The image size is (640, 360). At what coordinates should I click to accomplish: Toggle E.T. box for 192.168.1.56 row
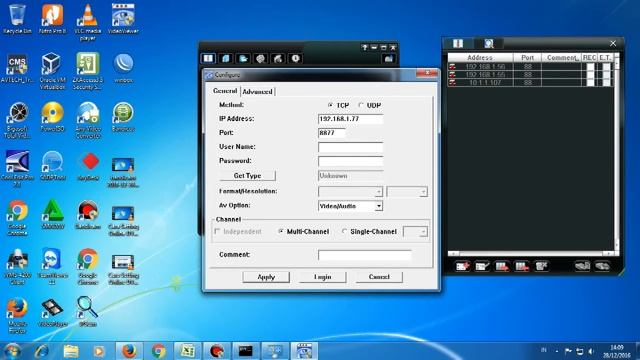606,67
